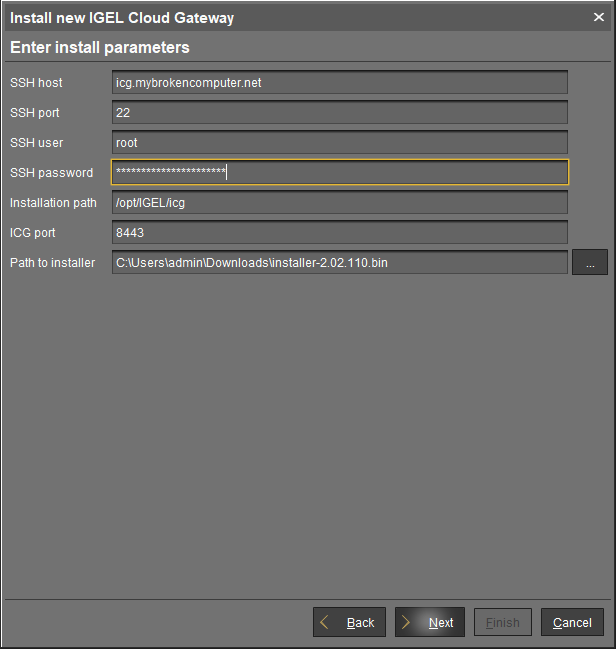
Task: Click the ICG port field showing 8443
Action: pyautogui.click(x=340, y=233)
